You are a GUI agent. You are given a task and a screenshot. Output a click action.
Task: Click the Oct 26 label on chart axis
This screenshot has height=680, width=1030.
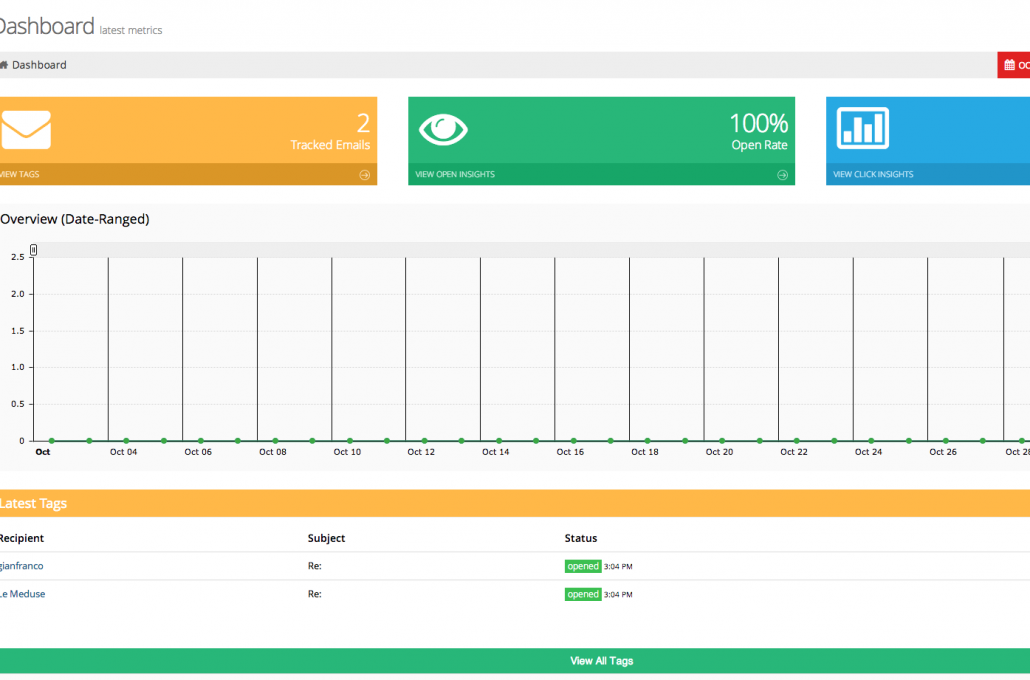[943, 452]
